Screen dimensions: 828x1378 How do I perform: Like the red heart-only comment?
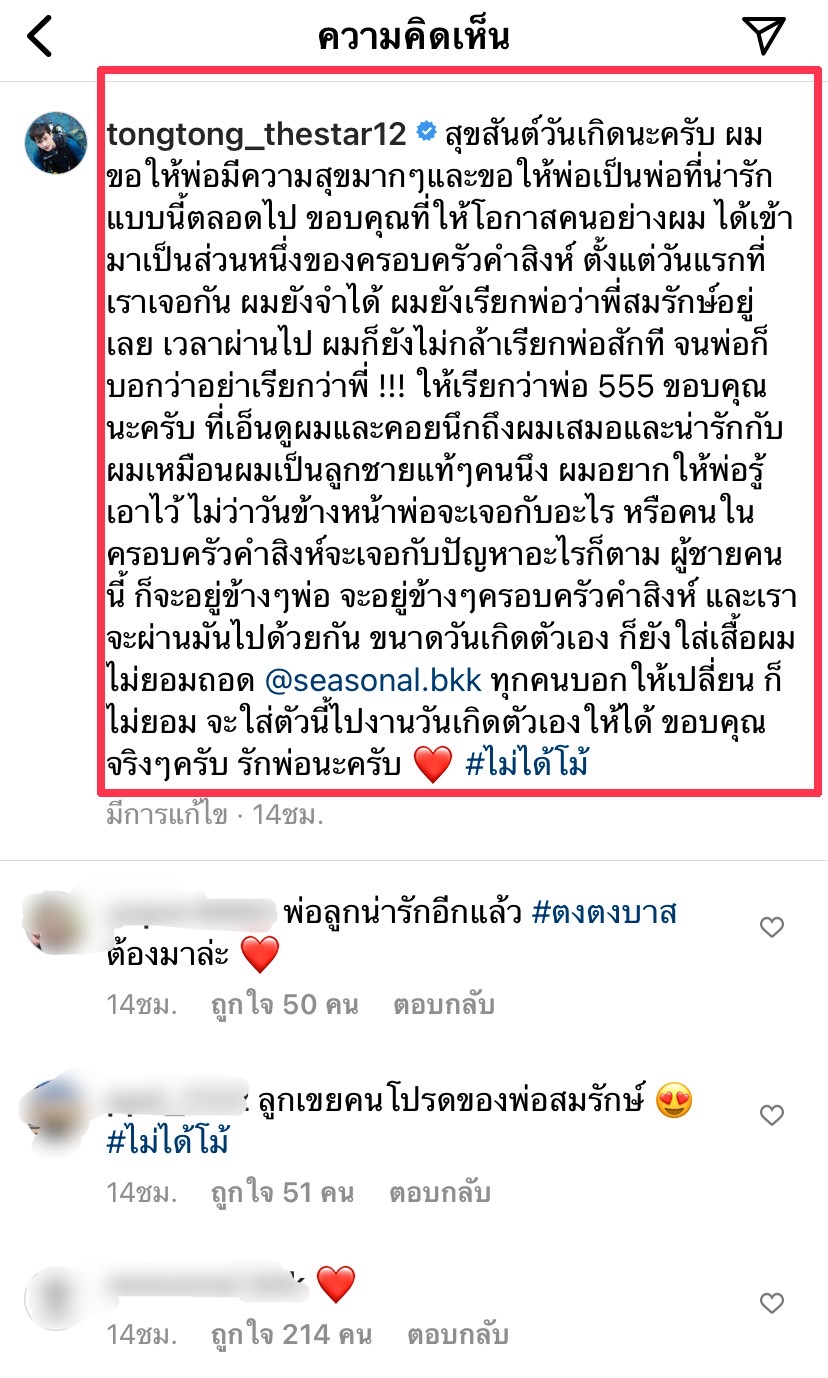pyautogui.click(x=772, y=1303)
